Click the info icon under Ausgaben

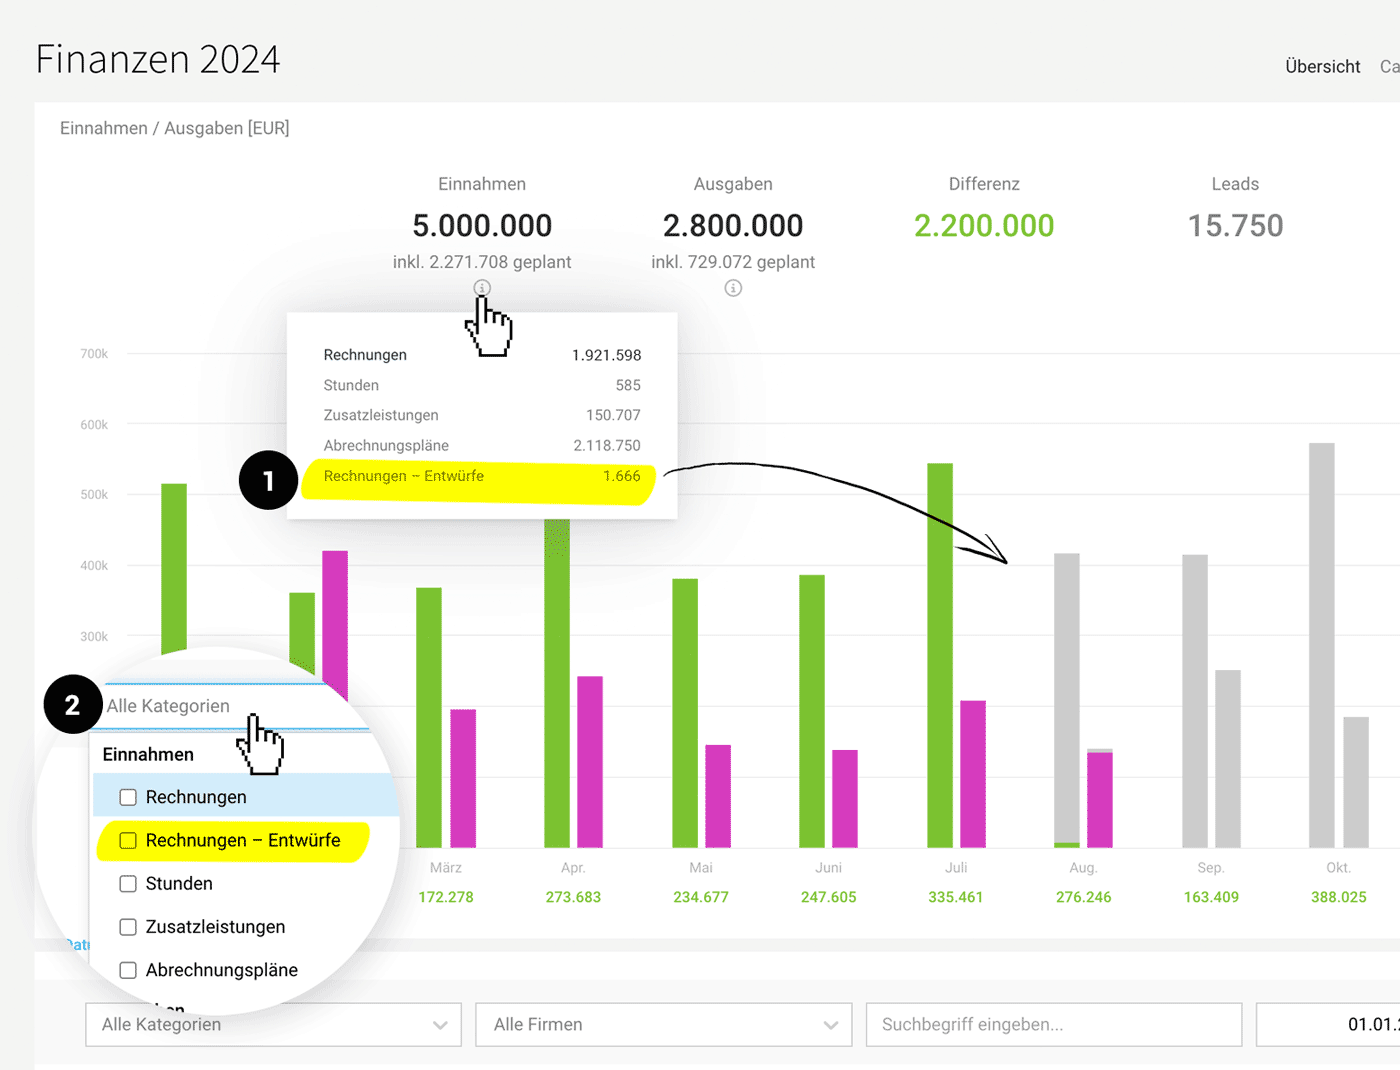point(733,288)
